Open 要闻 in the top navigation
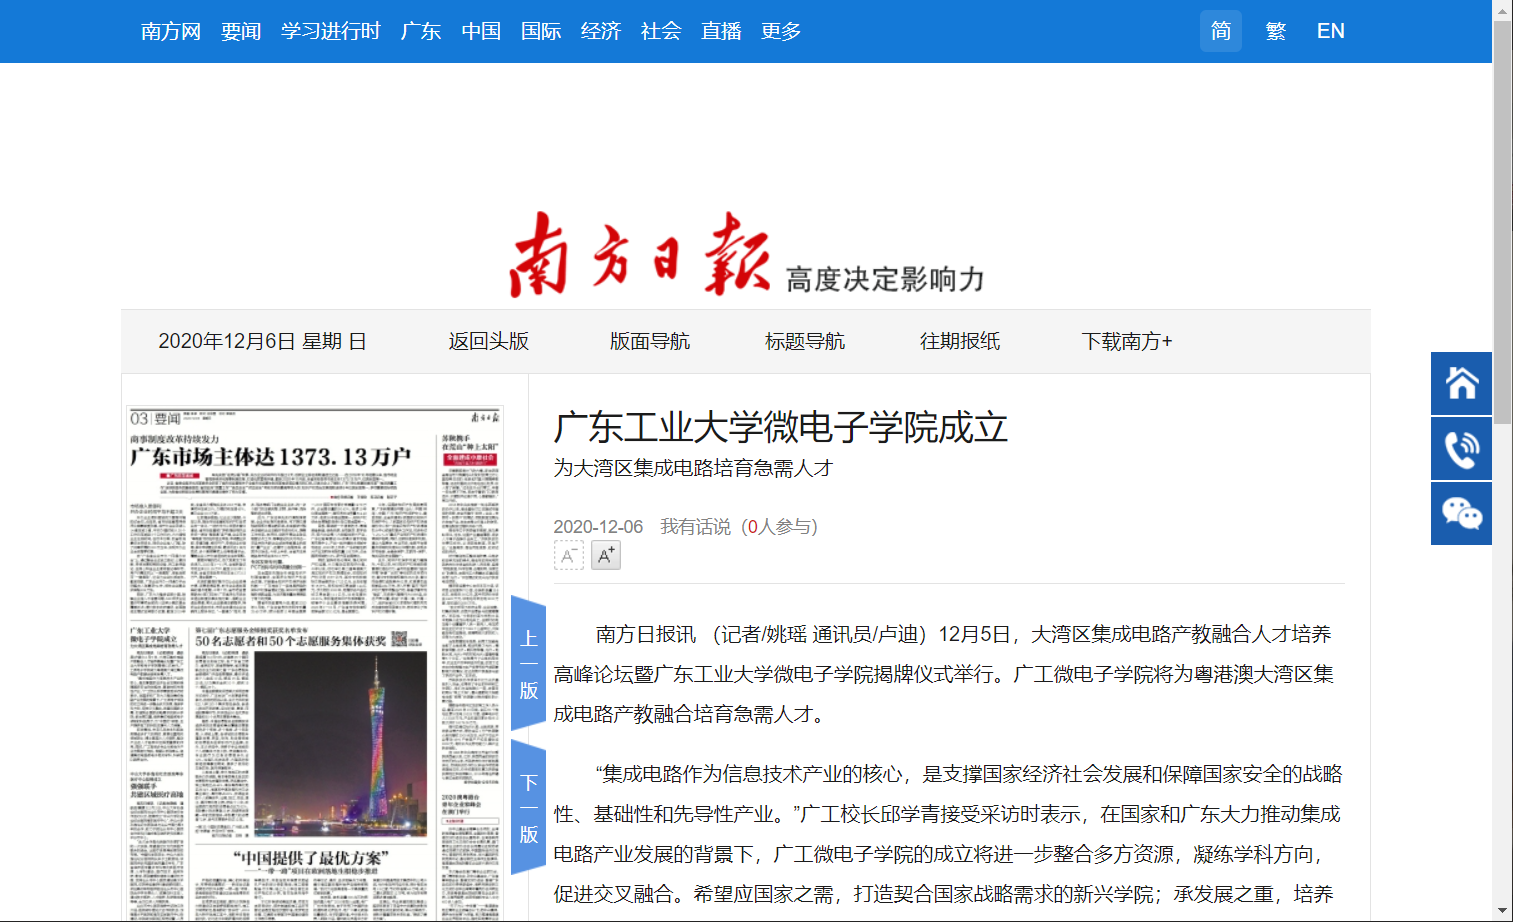Image resolution: width=1513 pixels, height=922 pixels. point(241,31)
